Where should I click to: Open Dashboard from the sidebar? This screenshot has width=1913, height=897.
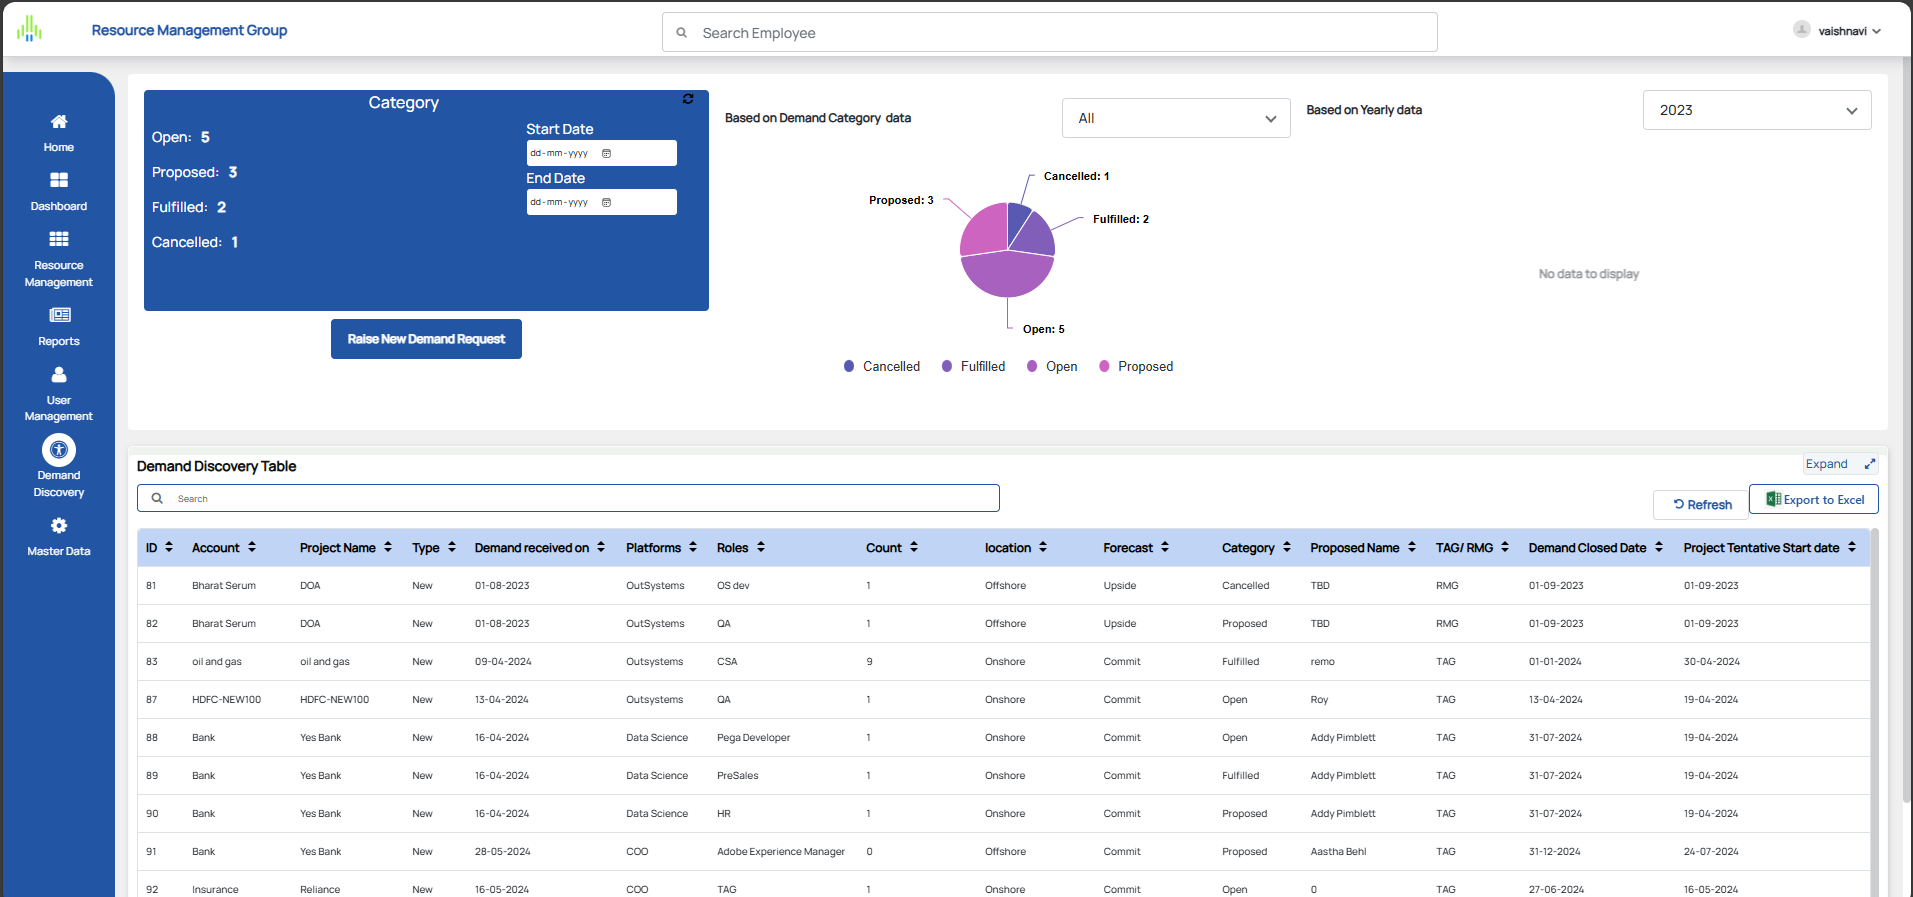tap(59, 181)
